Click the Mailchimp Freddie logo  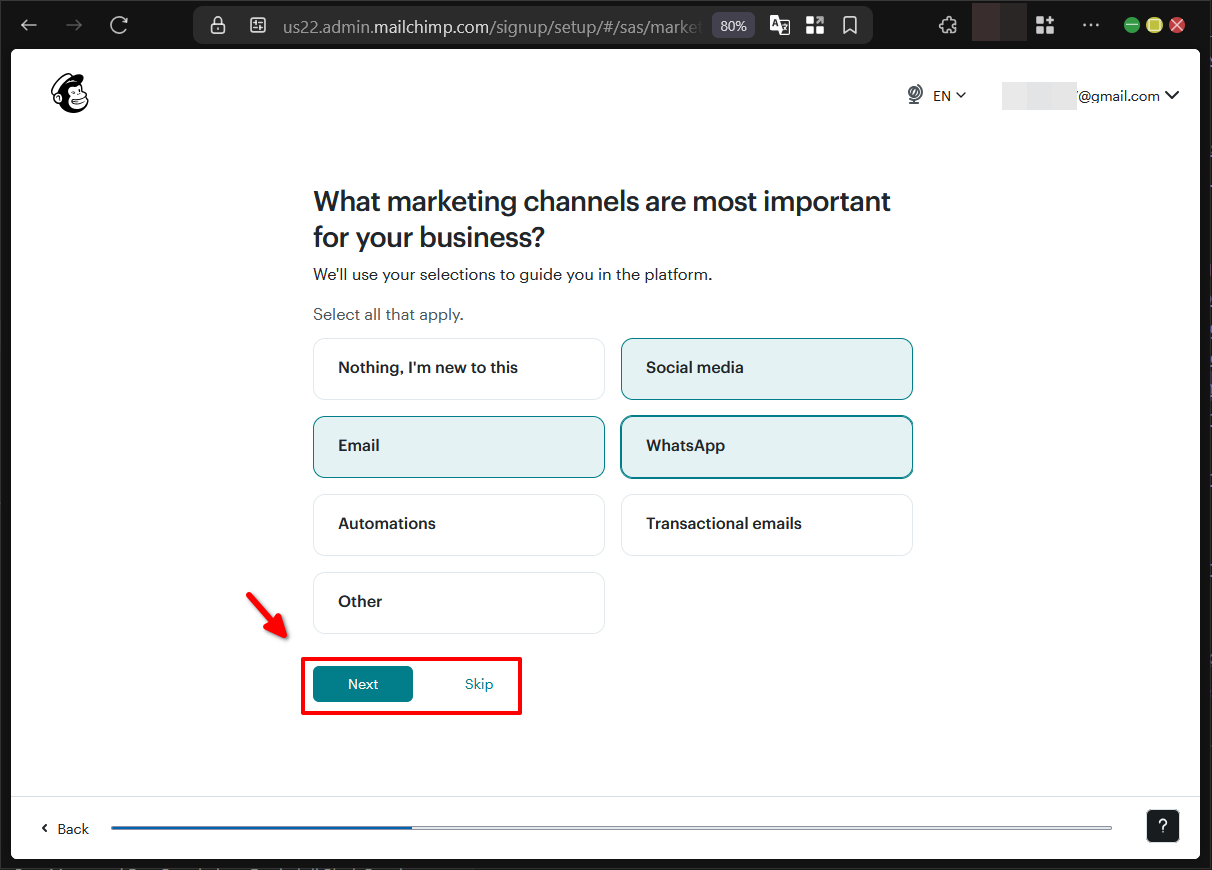pyautogui.click(x=68, y=92)
